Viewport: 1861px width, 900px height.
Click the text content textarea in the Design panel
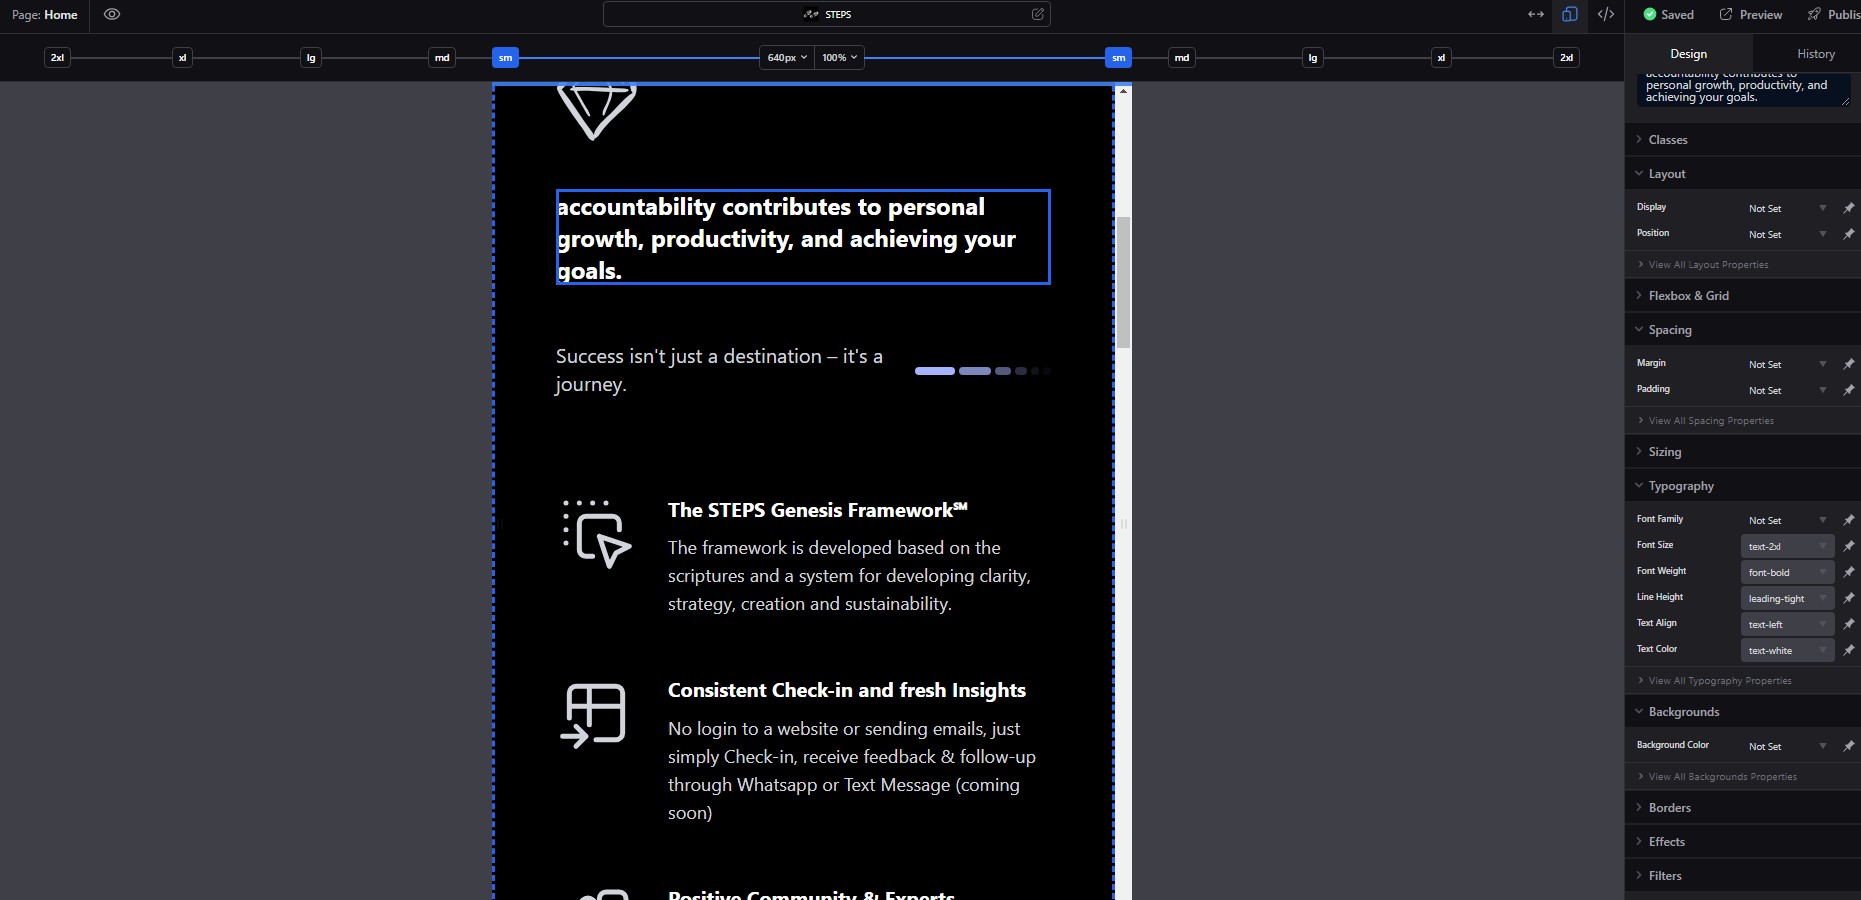pyautogui.click(x=1743, y=89)
